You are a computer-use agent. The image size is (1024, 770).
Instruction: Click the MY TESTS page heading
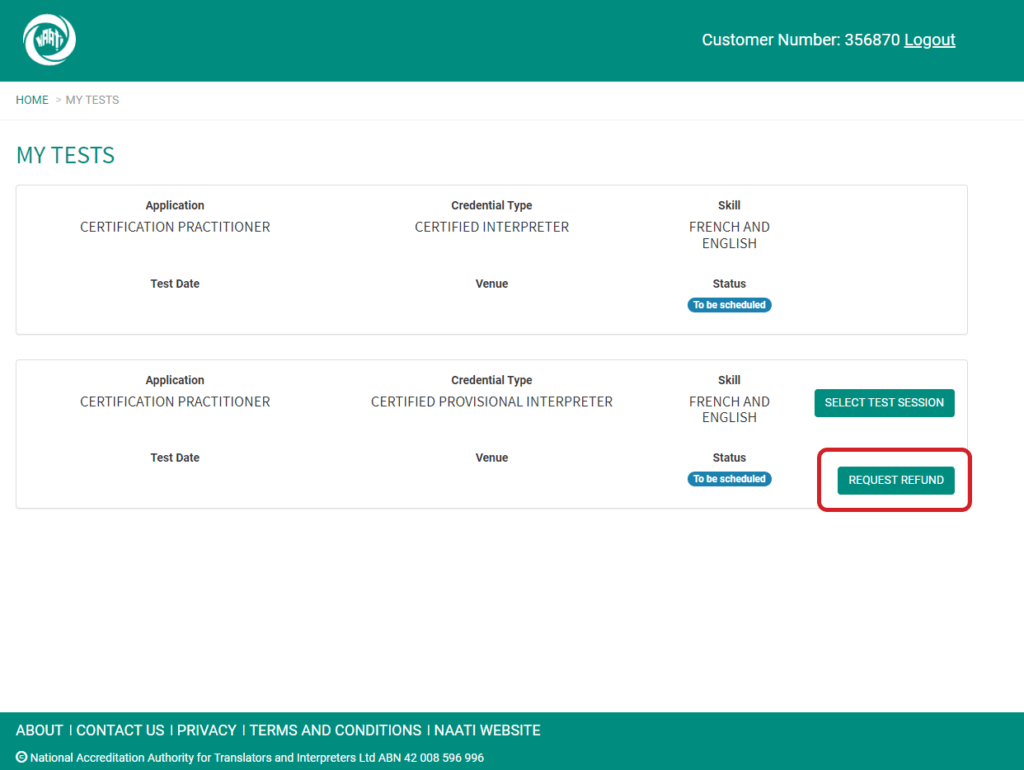pyautogui.click(x=66, y=156)
